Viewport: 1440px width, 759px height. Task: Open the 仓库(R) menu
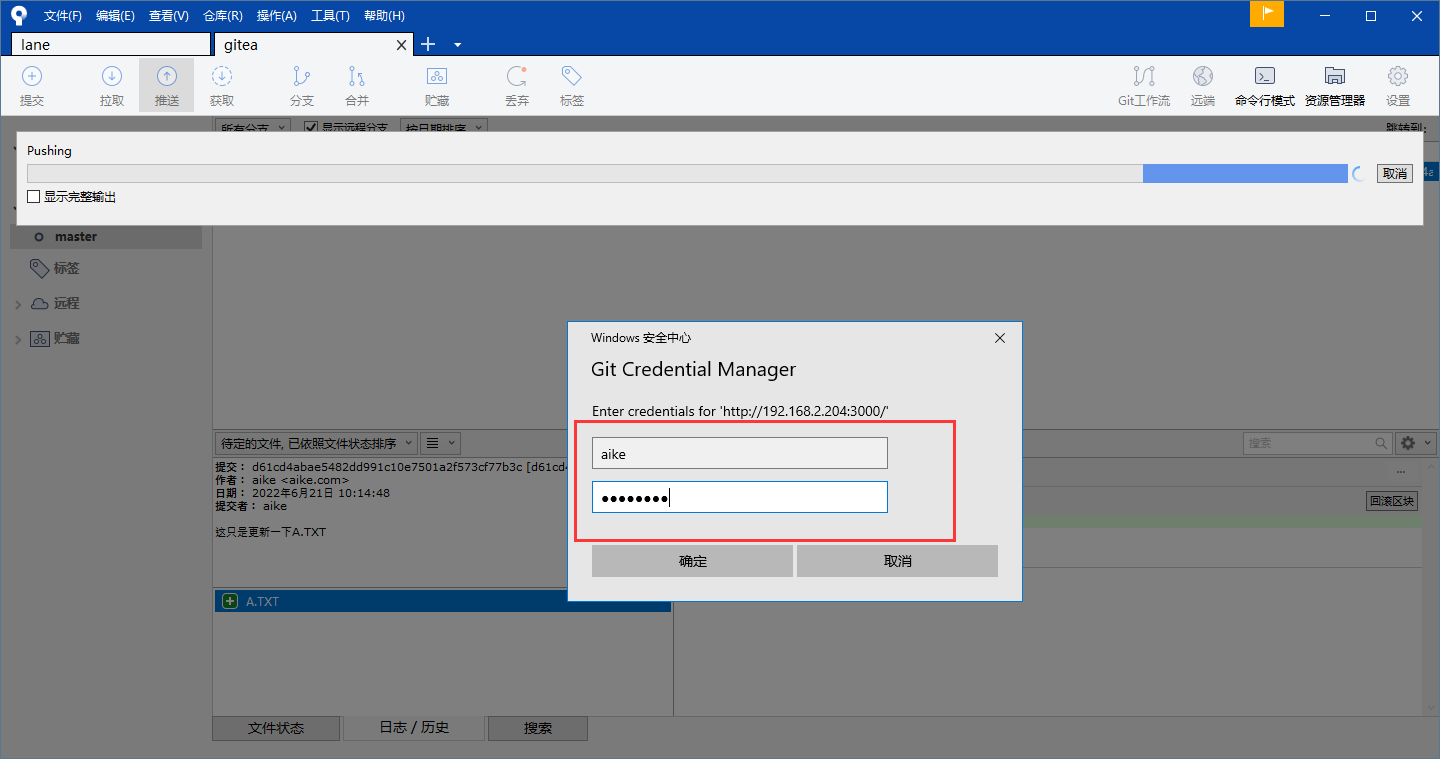222,15
